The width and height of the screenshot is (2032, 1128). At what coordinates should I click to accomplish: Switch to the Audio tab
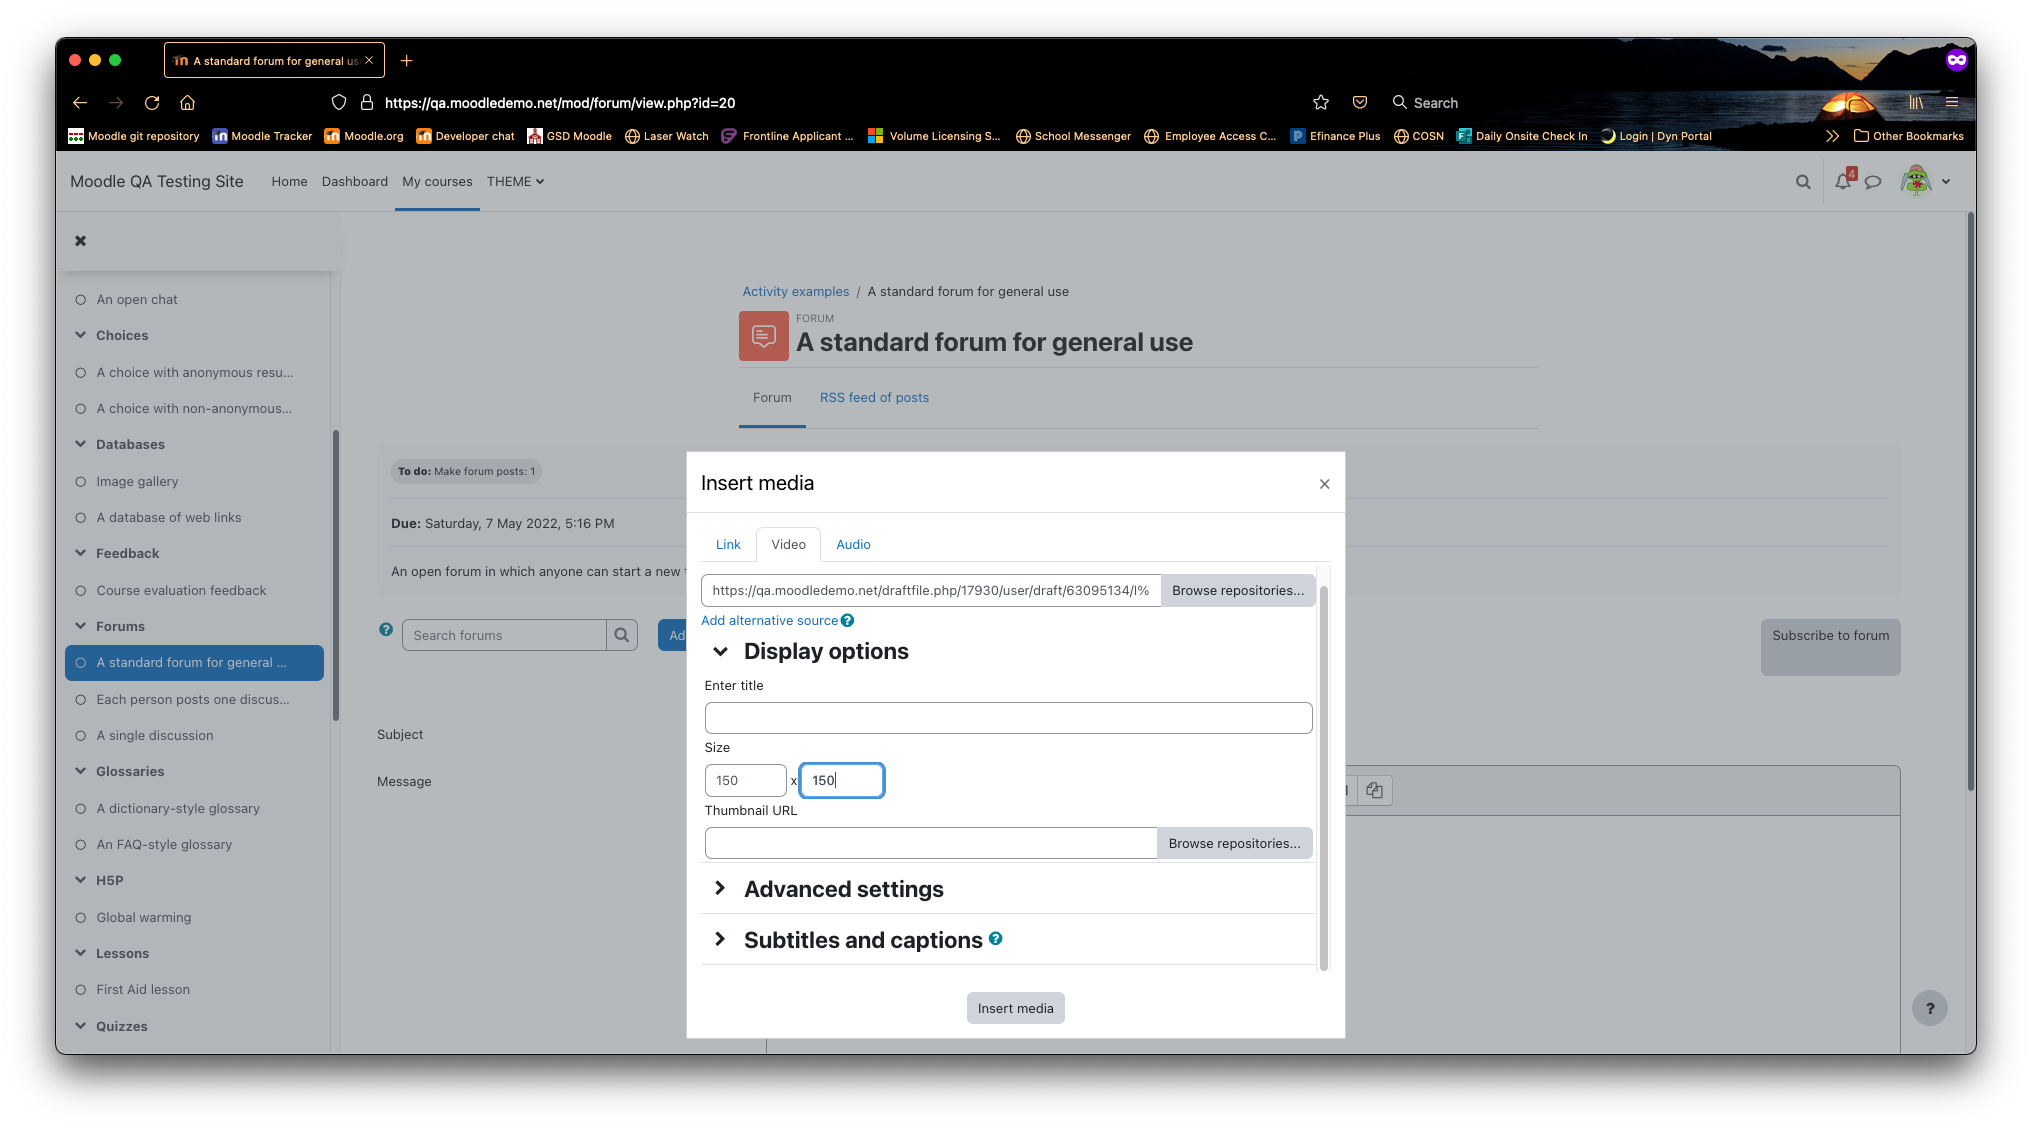coord(853,545)
